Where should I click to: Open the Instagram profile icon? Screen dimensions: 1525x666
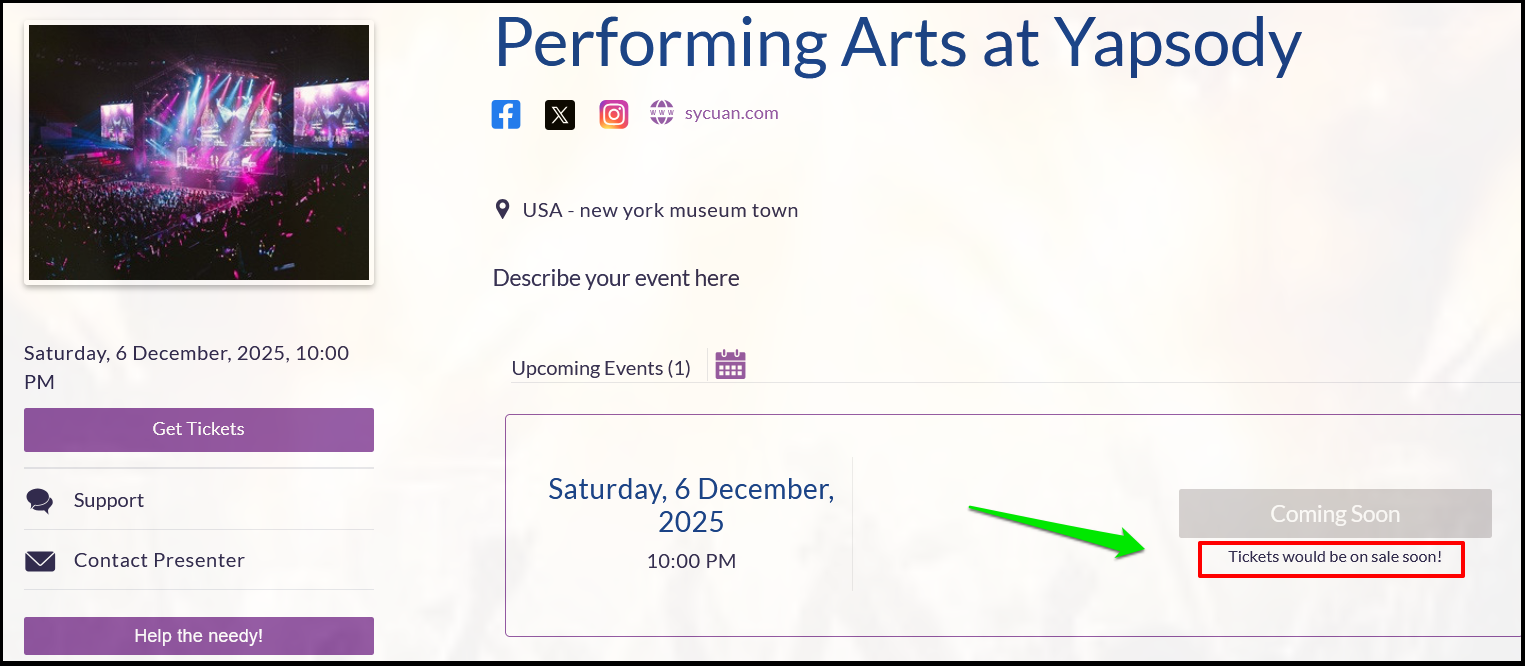click(x=614, y=115)
